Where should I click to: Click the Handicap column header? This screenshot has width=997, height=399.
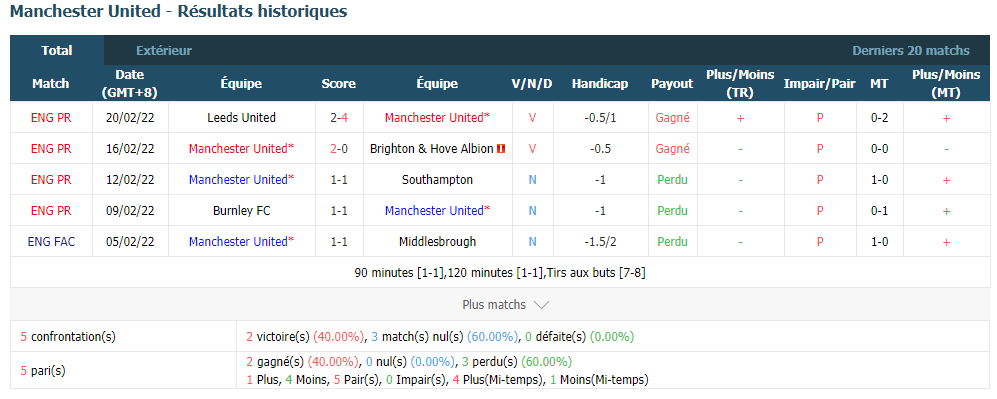click(600, 84)
